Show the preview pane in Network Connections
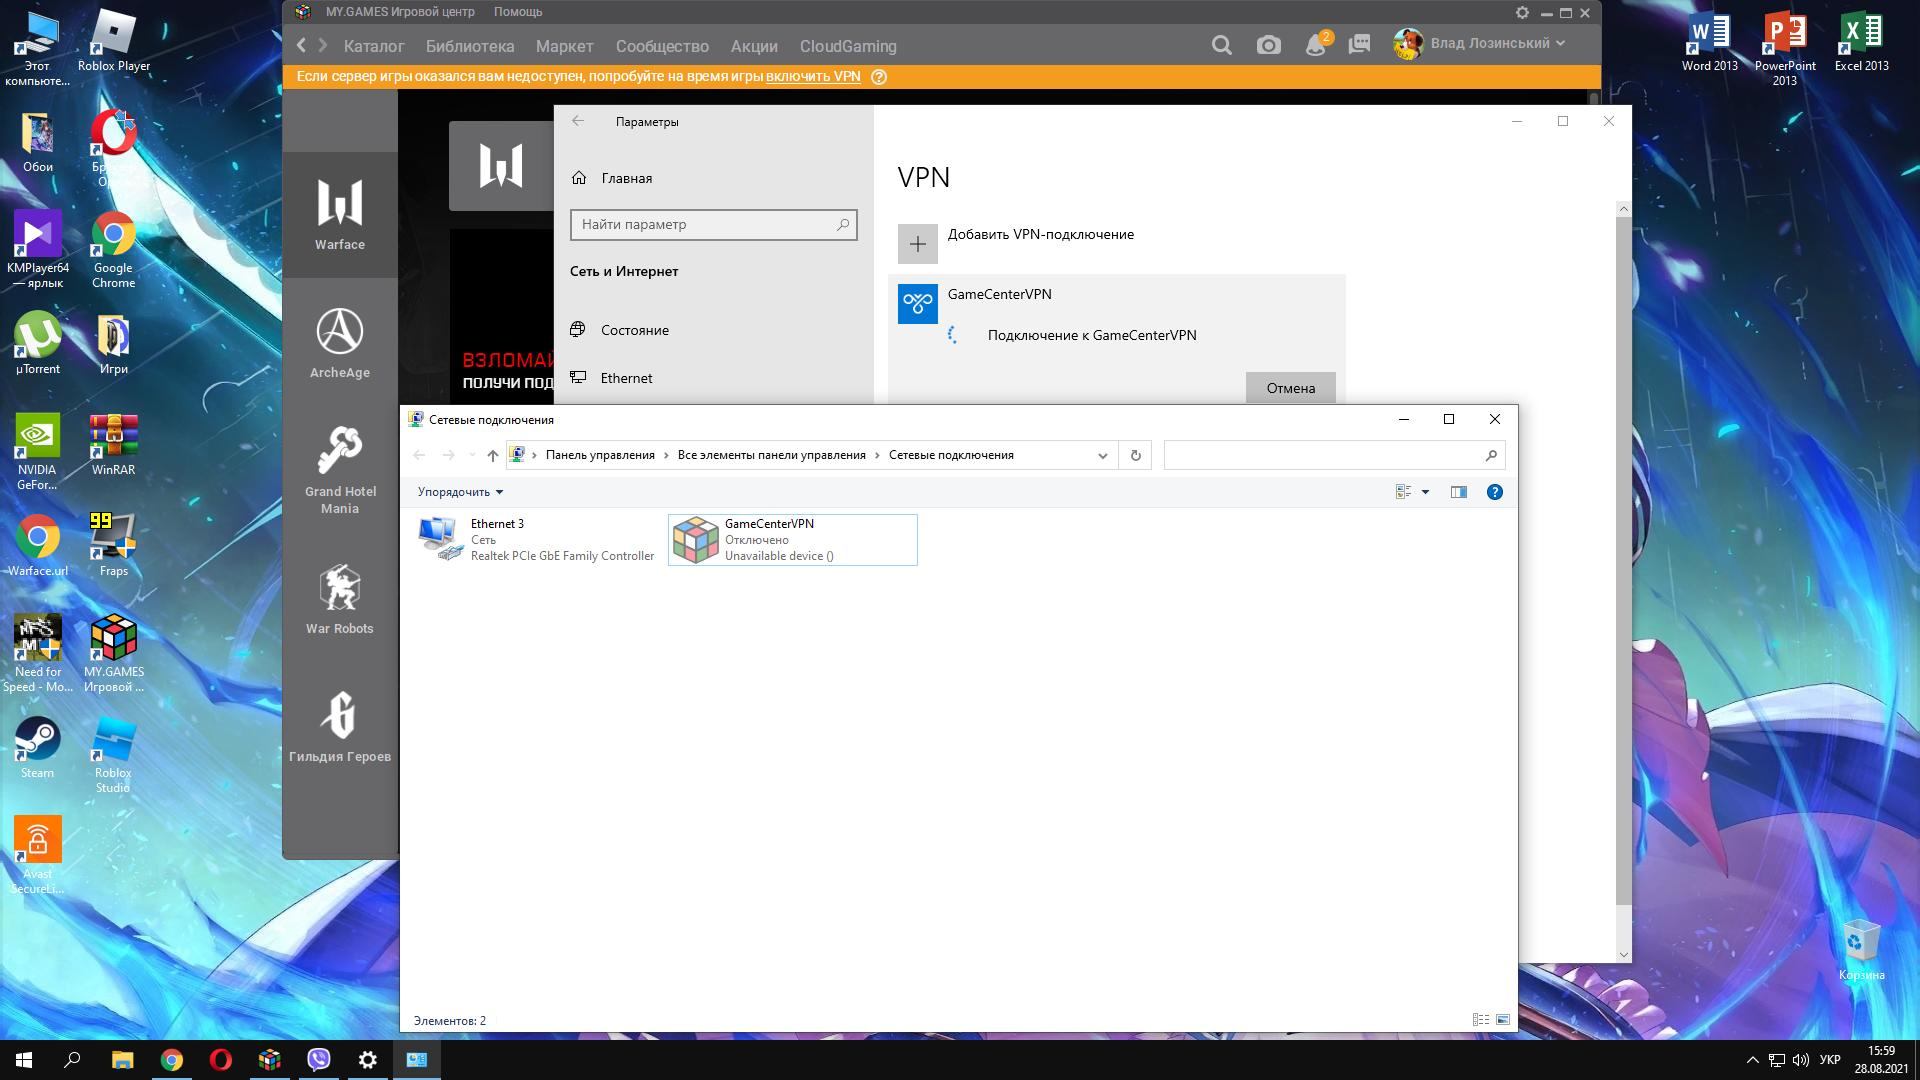Image resolution: width=1920 pixels, height=1080 pixels. (x=1459, y=492)
